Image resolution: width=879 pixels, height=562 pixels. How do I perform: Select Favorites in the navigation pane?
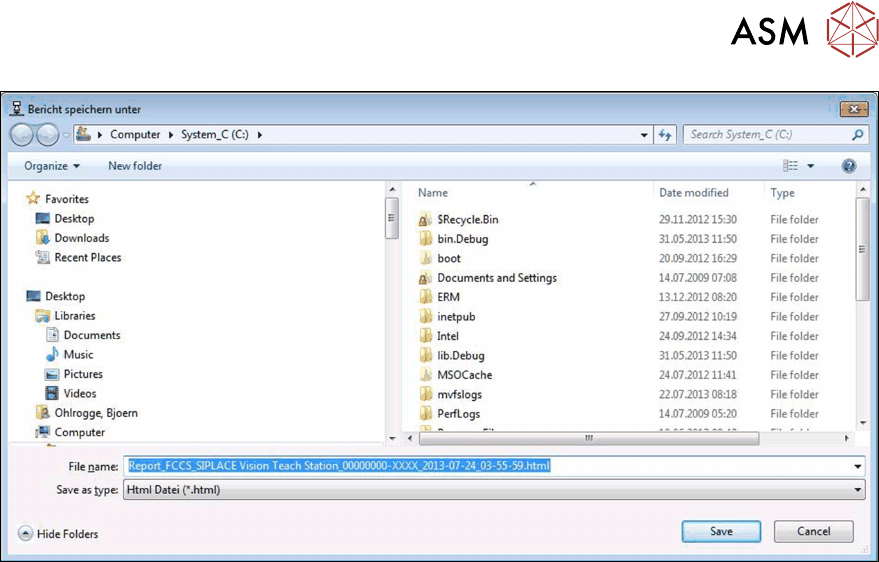coord(67,199)
